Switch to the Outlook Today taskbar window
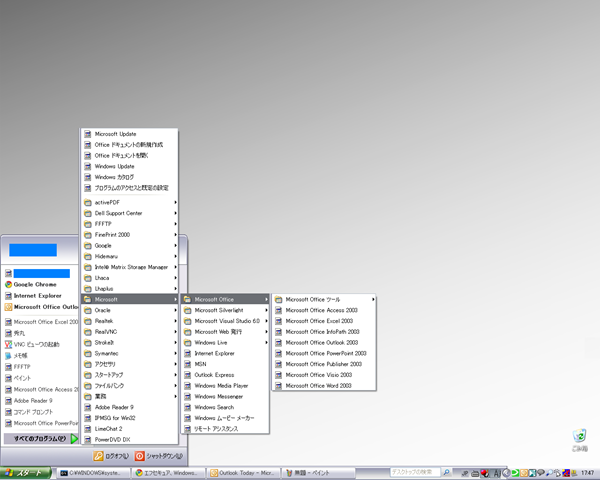 click(x=244, y=473)
